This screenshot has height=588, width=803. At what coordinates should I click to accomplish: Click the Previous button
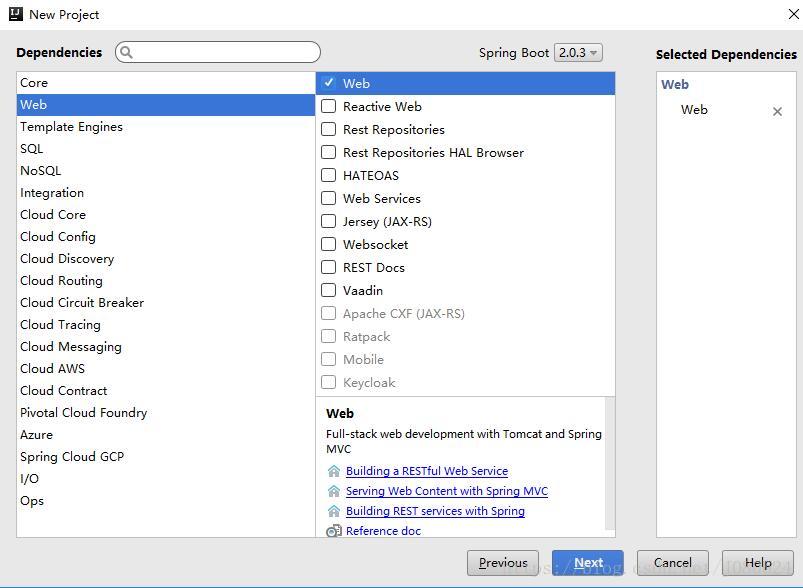click(x=503, y=563)
